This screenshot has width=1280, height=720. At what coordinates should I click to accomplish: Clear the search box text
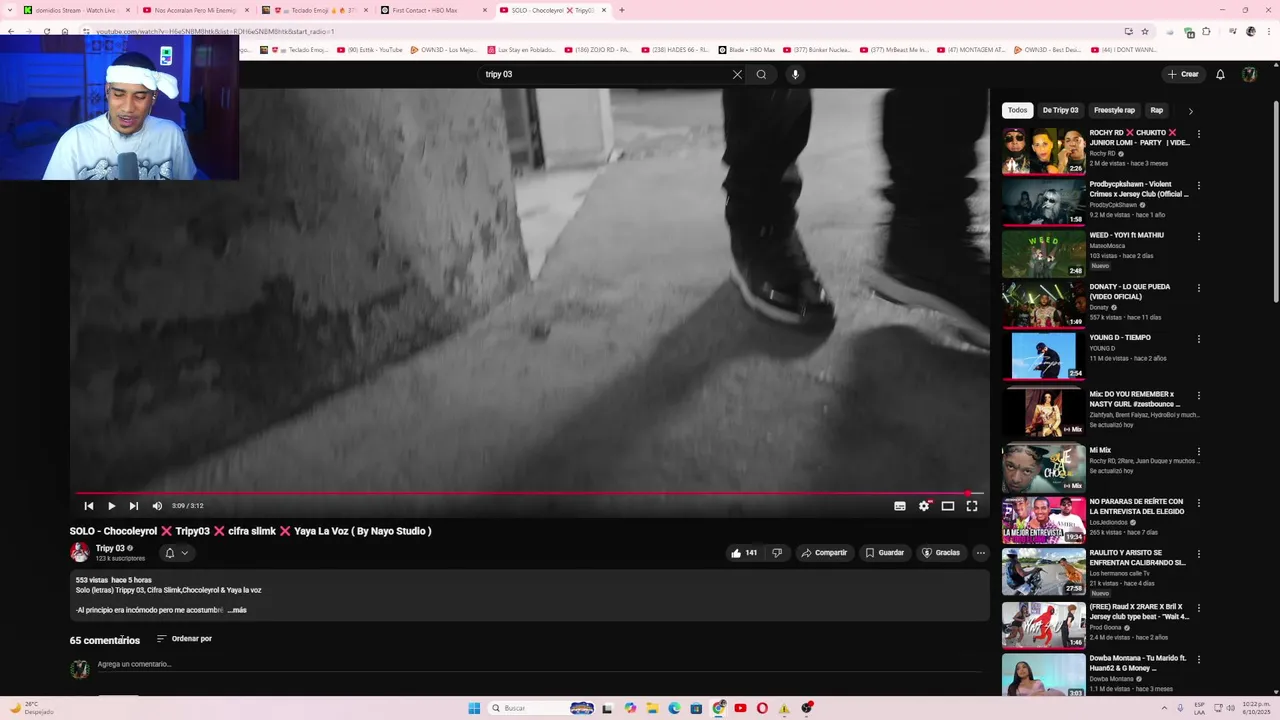click(x=737, y=74)
